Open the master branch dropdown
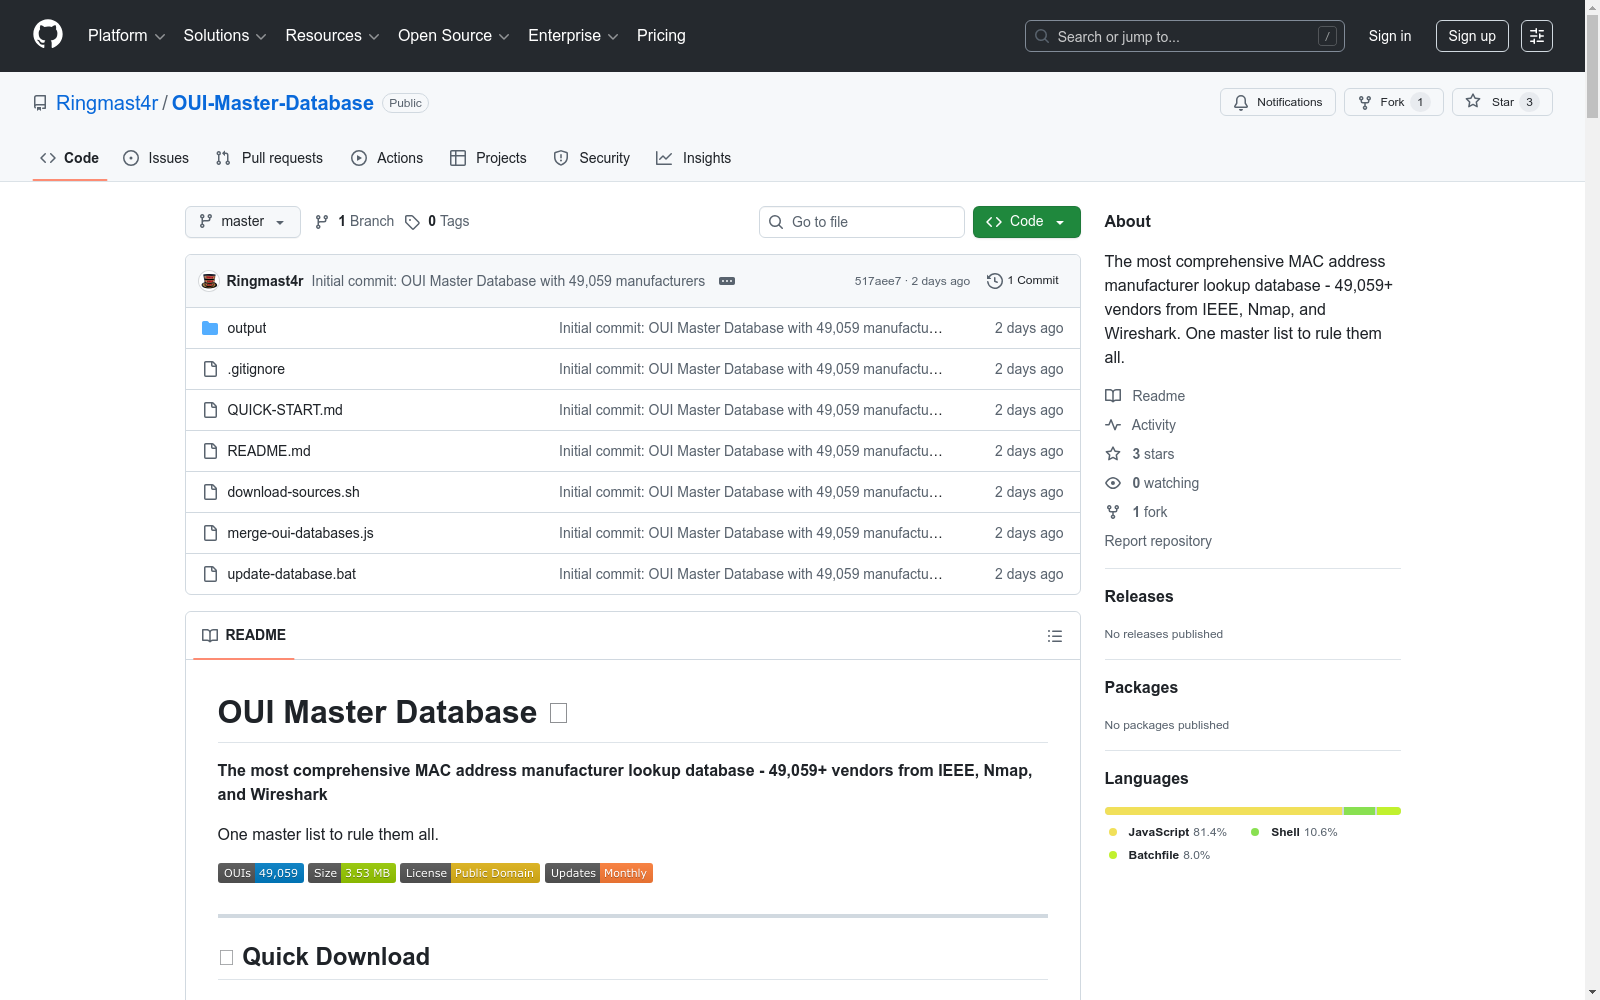This screenshot has height=1000, width=1600. click(x=243, y=222)
